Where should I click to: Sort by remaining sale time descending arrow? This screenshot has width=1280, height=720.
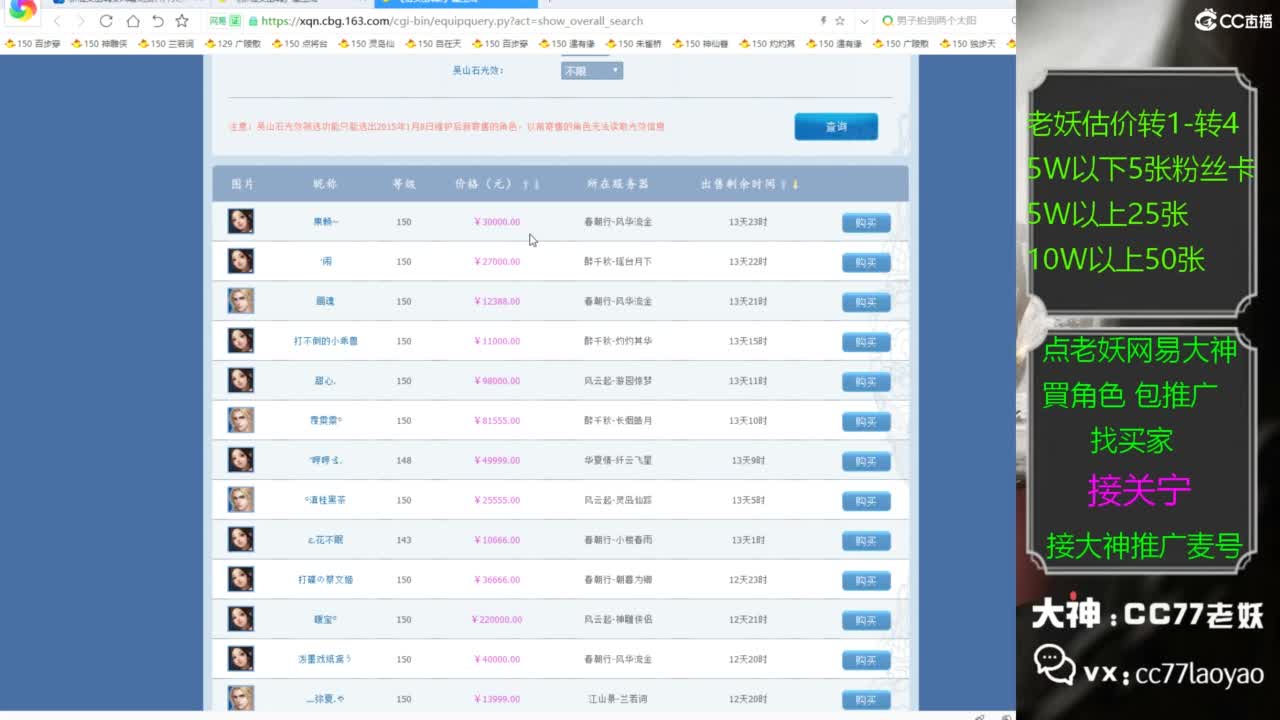[796, 185]
